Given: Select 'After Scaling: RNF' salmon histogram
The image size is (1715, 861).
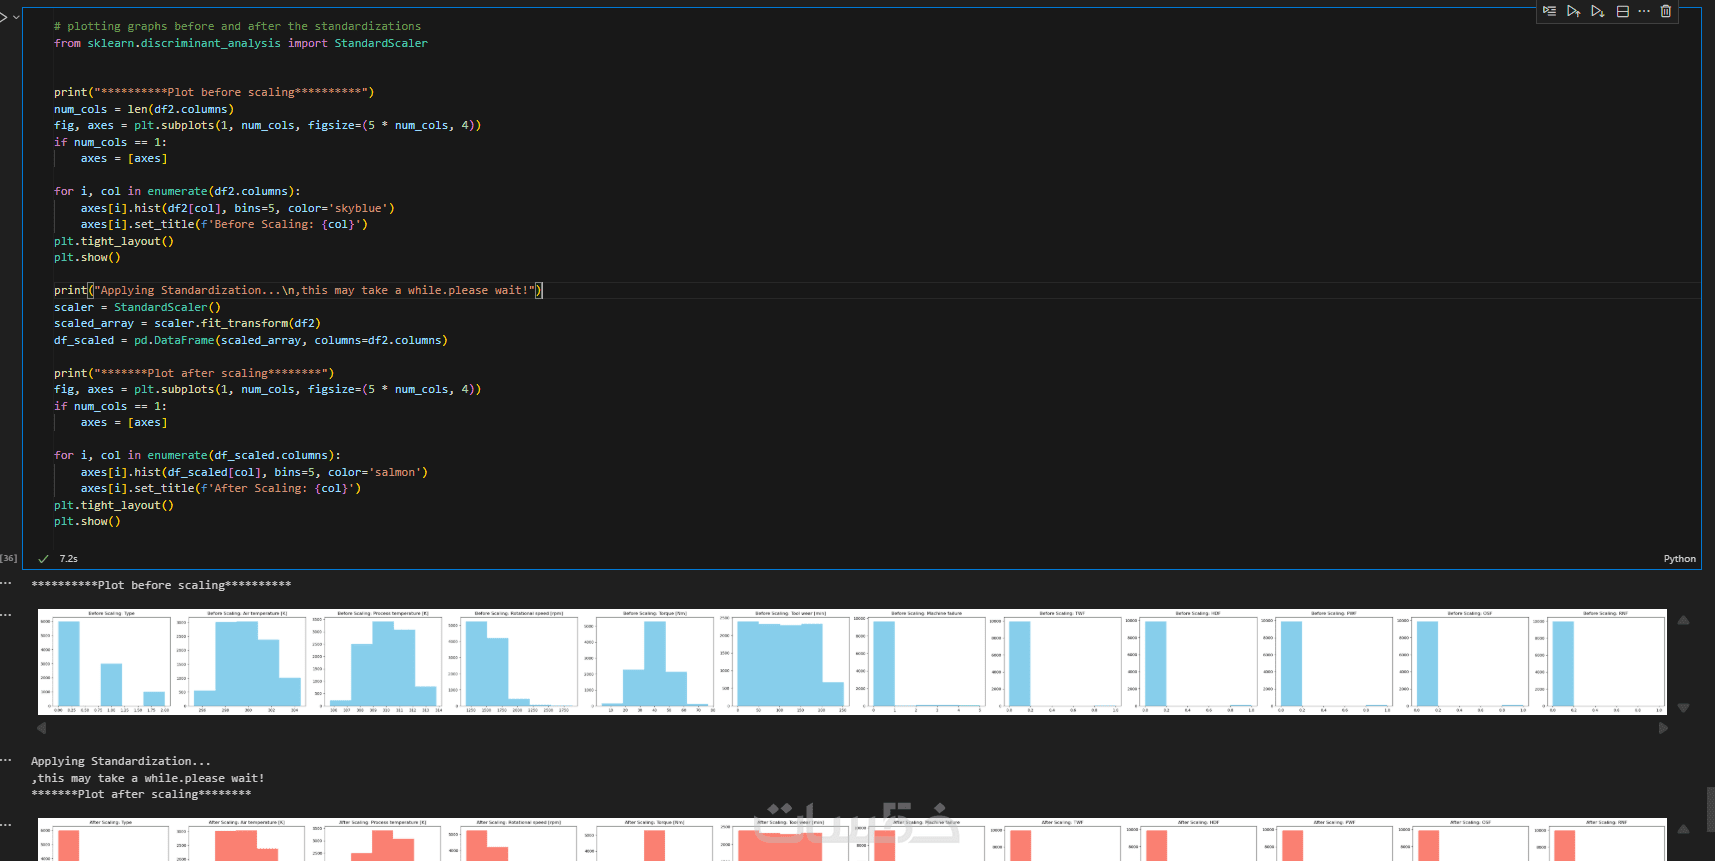Looking at the screenshot, I should pos(1601,840).
